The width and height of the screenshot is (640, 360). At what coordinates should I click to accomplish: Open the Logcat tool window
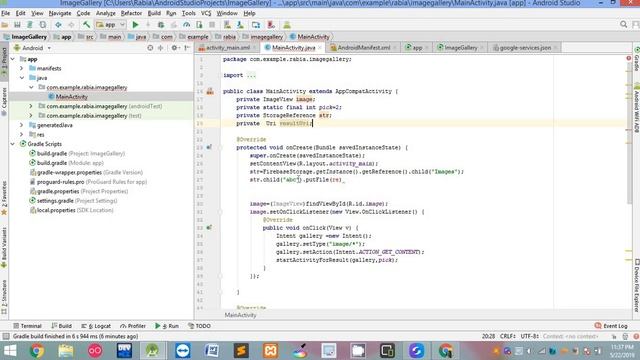pyautogui.click(x=96, y=326)
